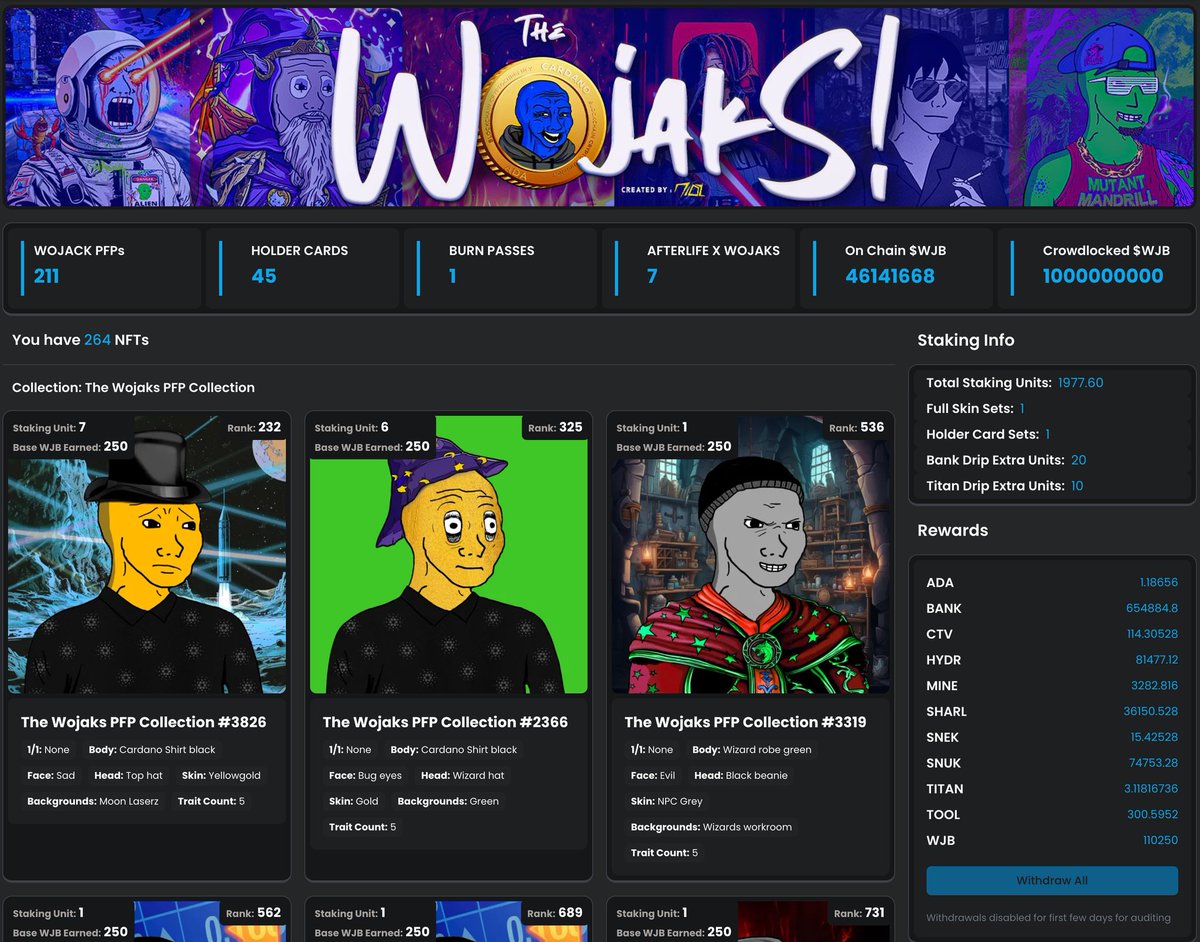The width and height of the screenshot is (1200, 942).
Task: Click the Titan Drip Extra Units row
Action: click(1052, 486)
